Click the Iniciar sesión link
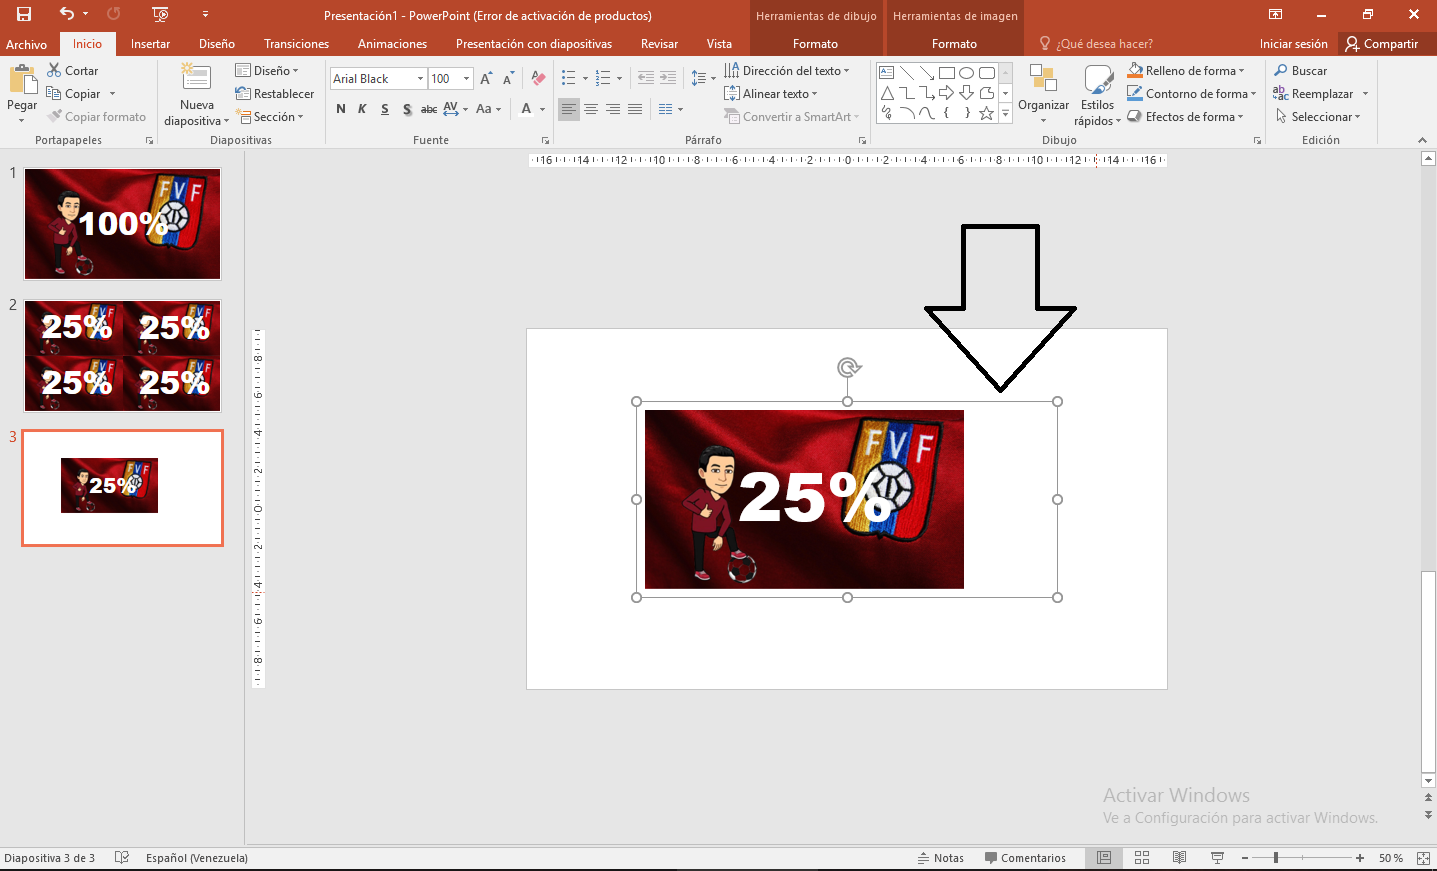 (1293, 44)
